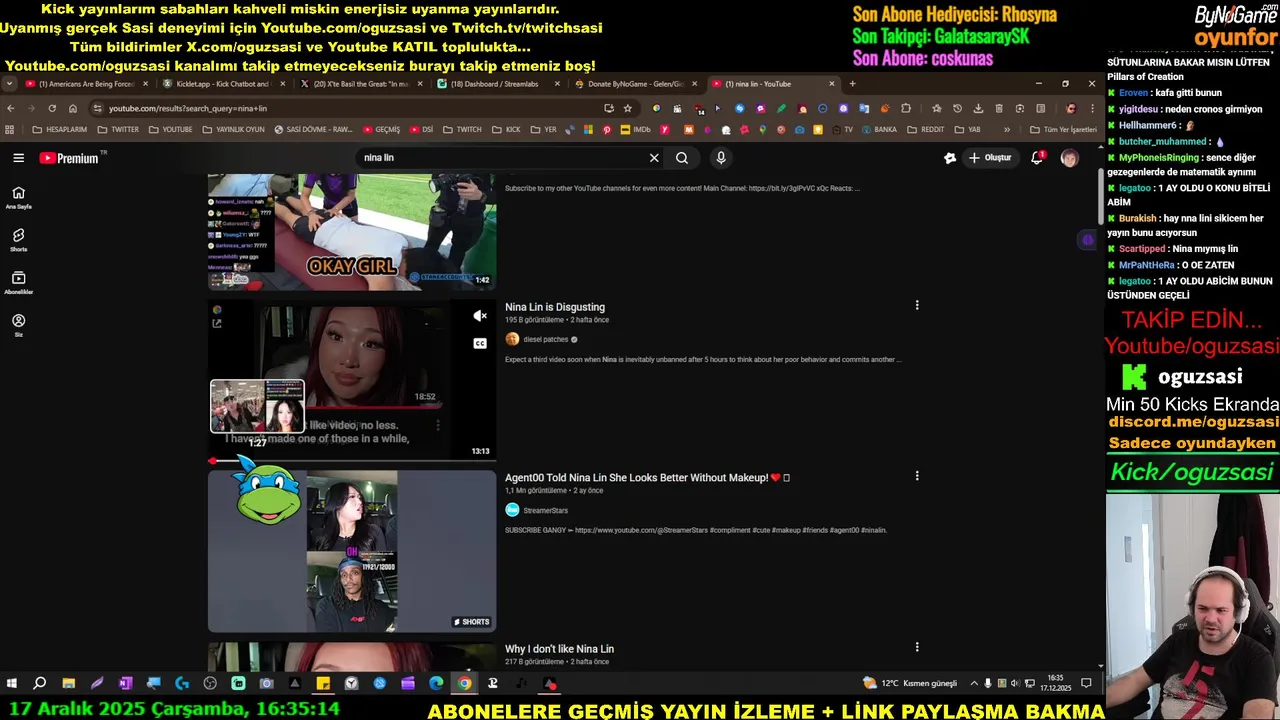Screen dimensions: 1280x720
Task: Open the Agent00 Told Nina Lin video title
Action: click(647, 478)
